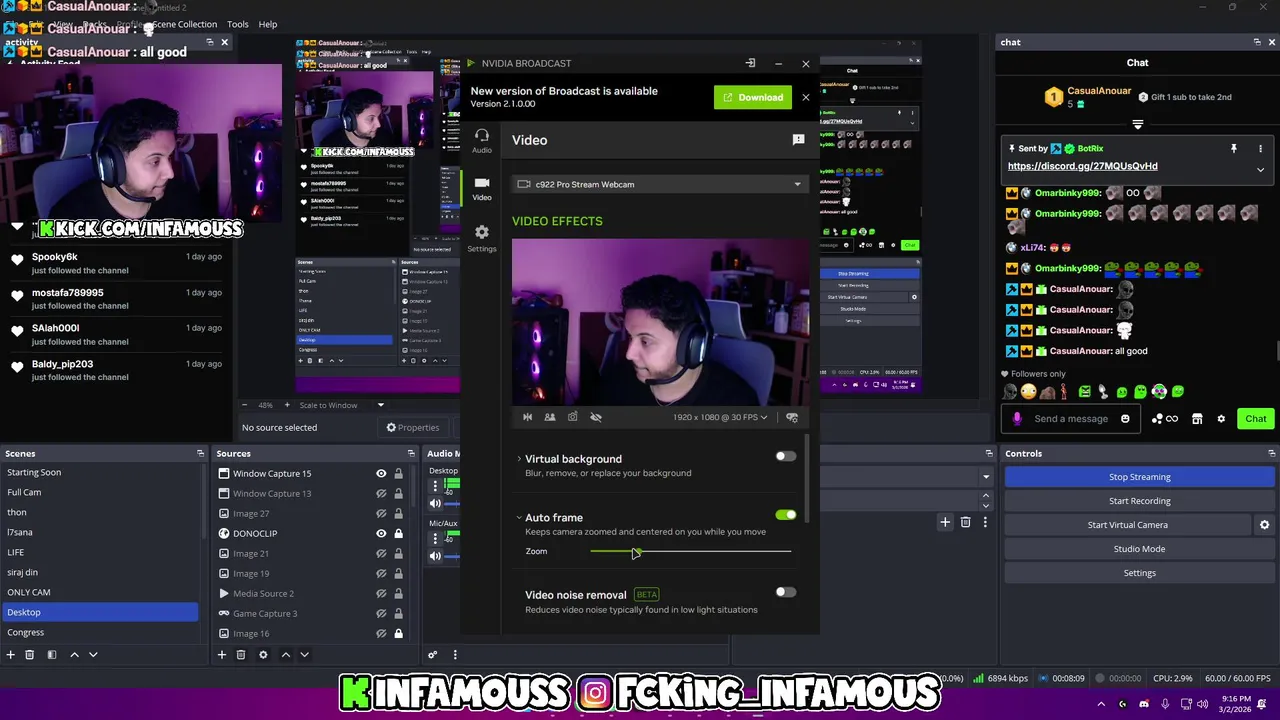Open the Mic/Aux three-dot options menu
The width and height of the screenshot is (1280, 720).
pos(435,539)
